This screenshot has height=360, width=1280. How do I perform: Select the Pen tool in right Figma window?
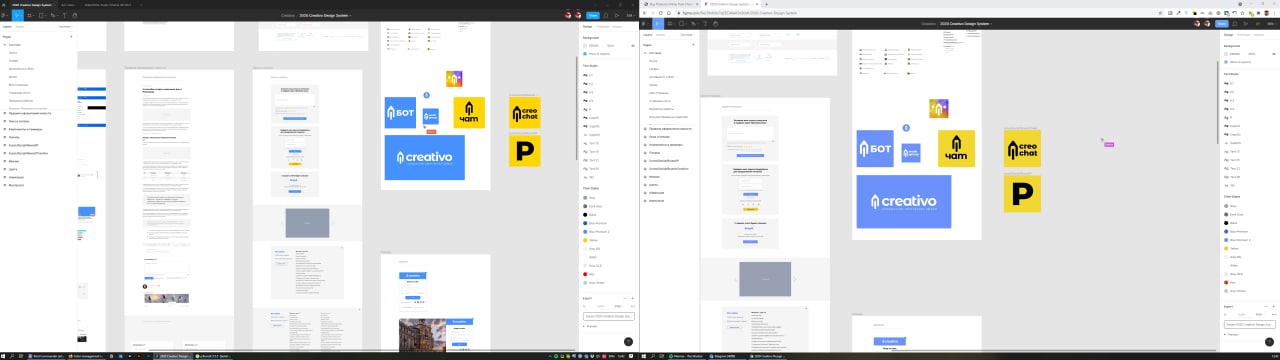pyautogui.click(x=694, y=24)
